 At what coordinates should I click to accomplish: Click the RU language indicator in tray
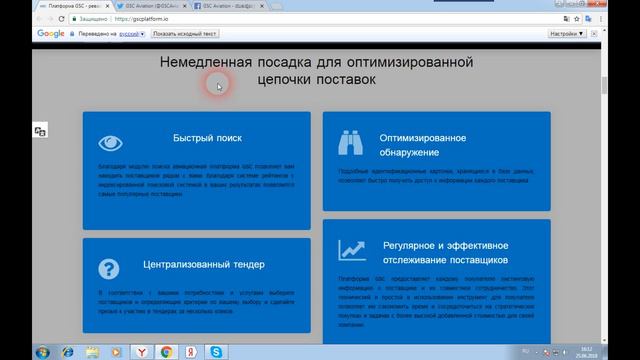click(526, 351)
